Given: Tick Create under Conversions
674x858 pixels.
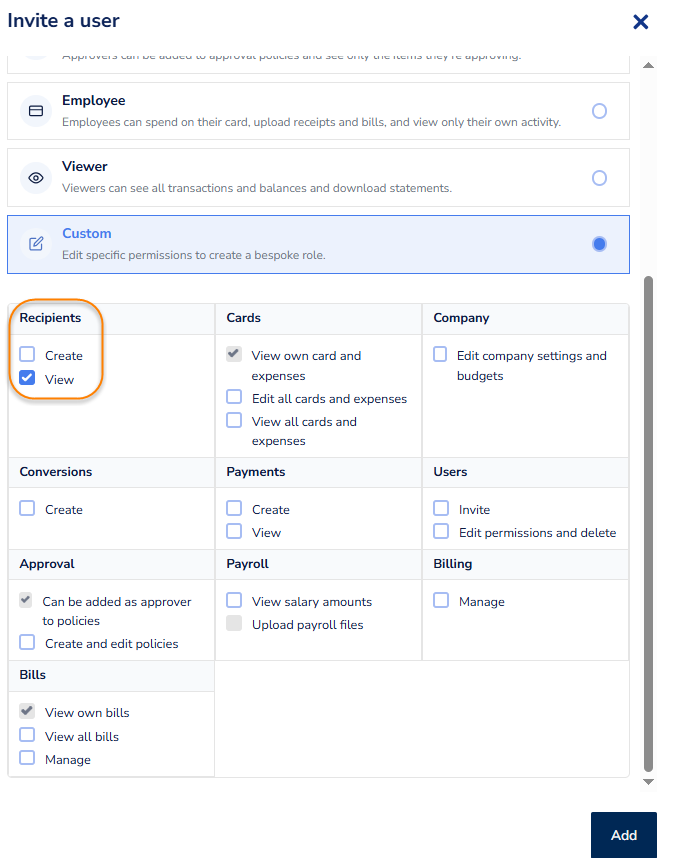Looking at the screenshot, I should point(27,509).
